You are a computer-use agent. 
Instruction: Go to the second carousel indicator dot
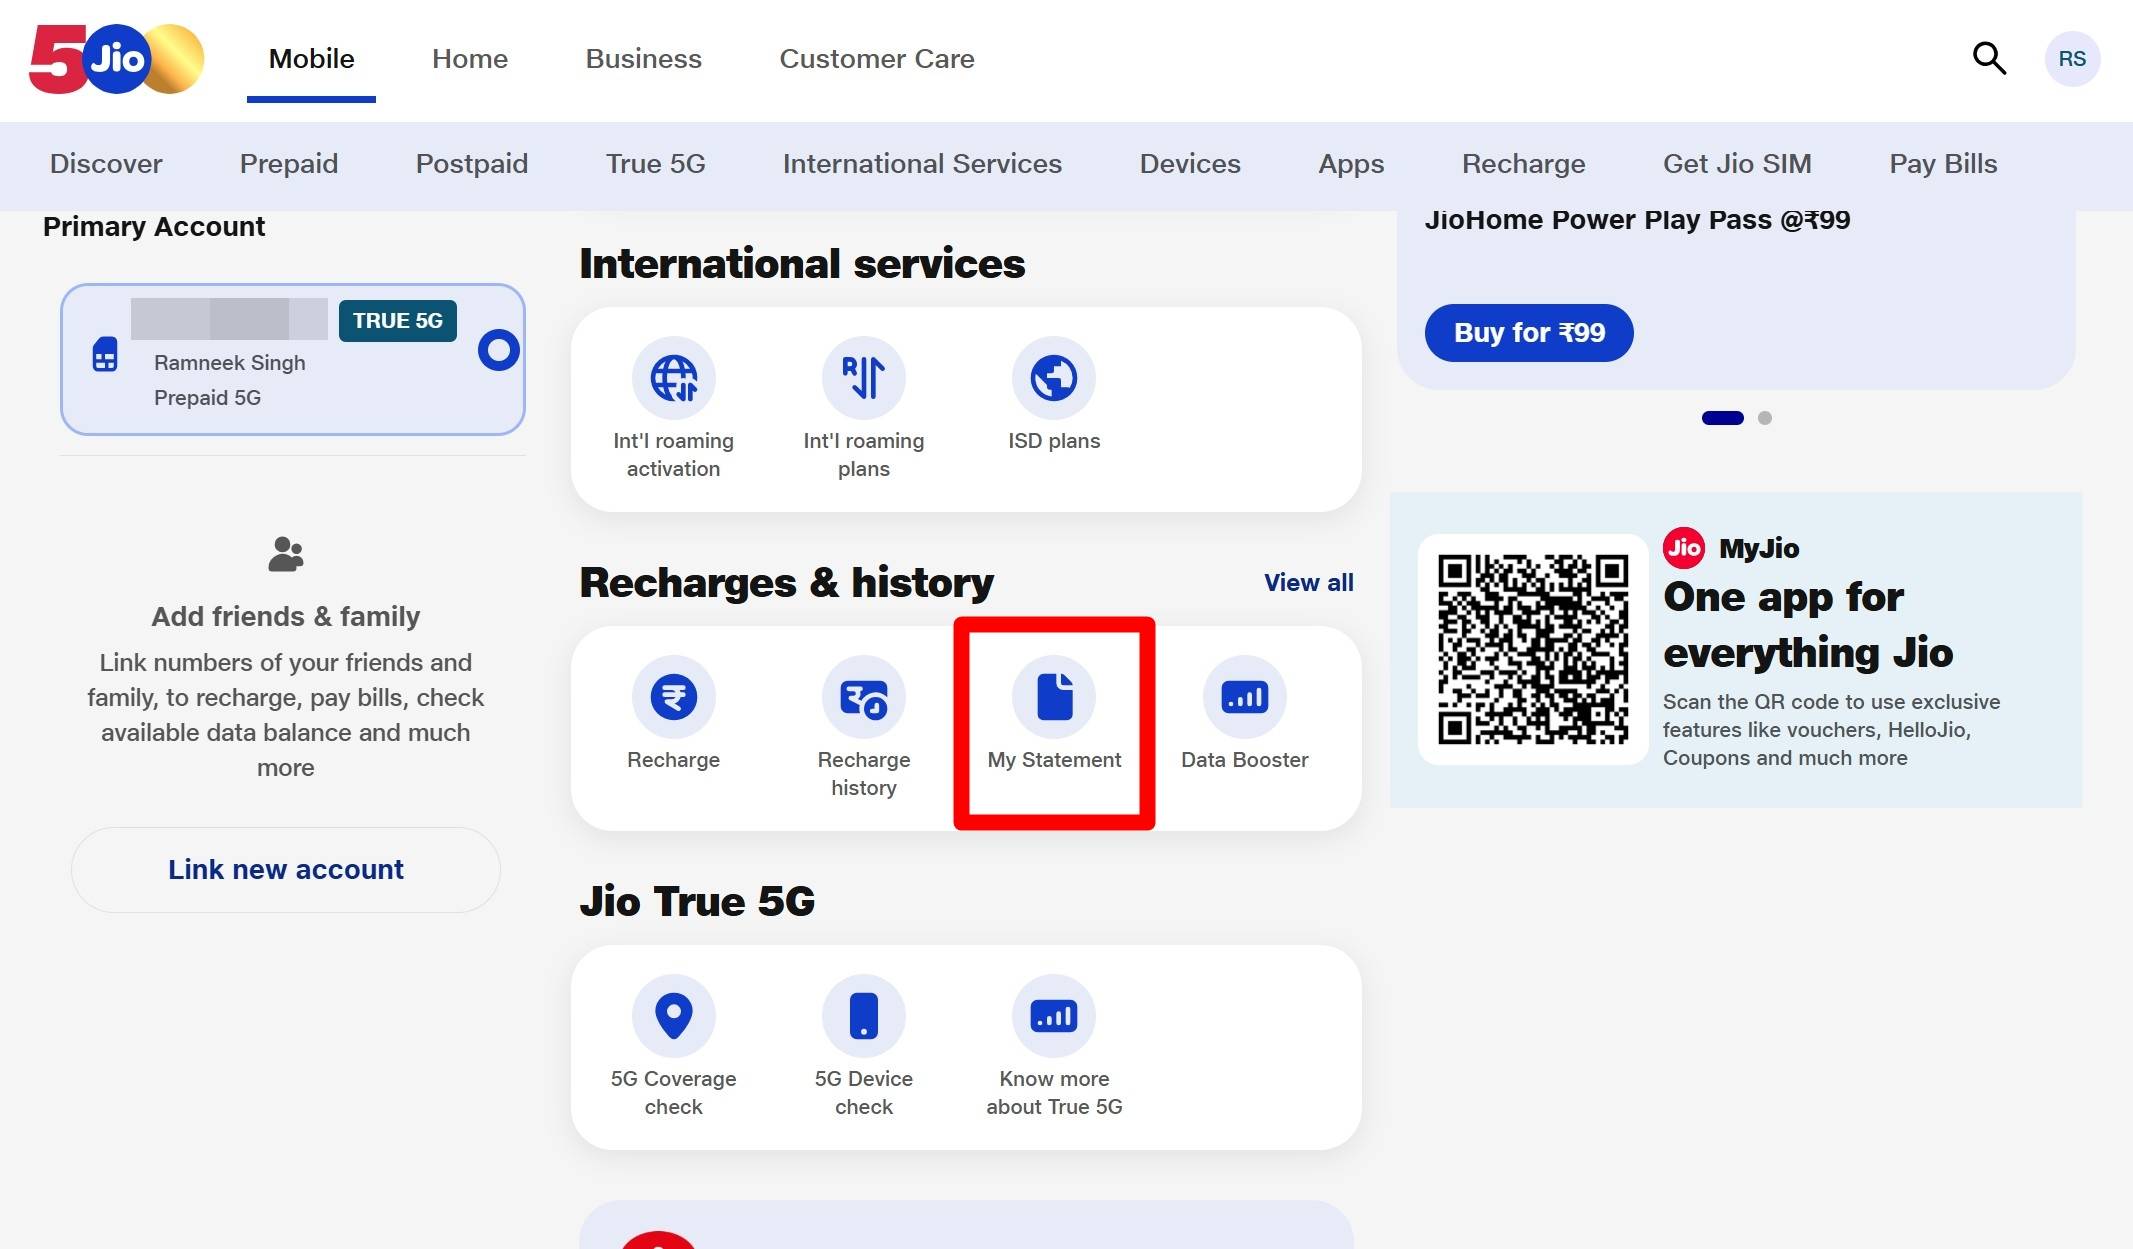[1765, 418]
